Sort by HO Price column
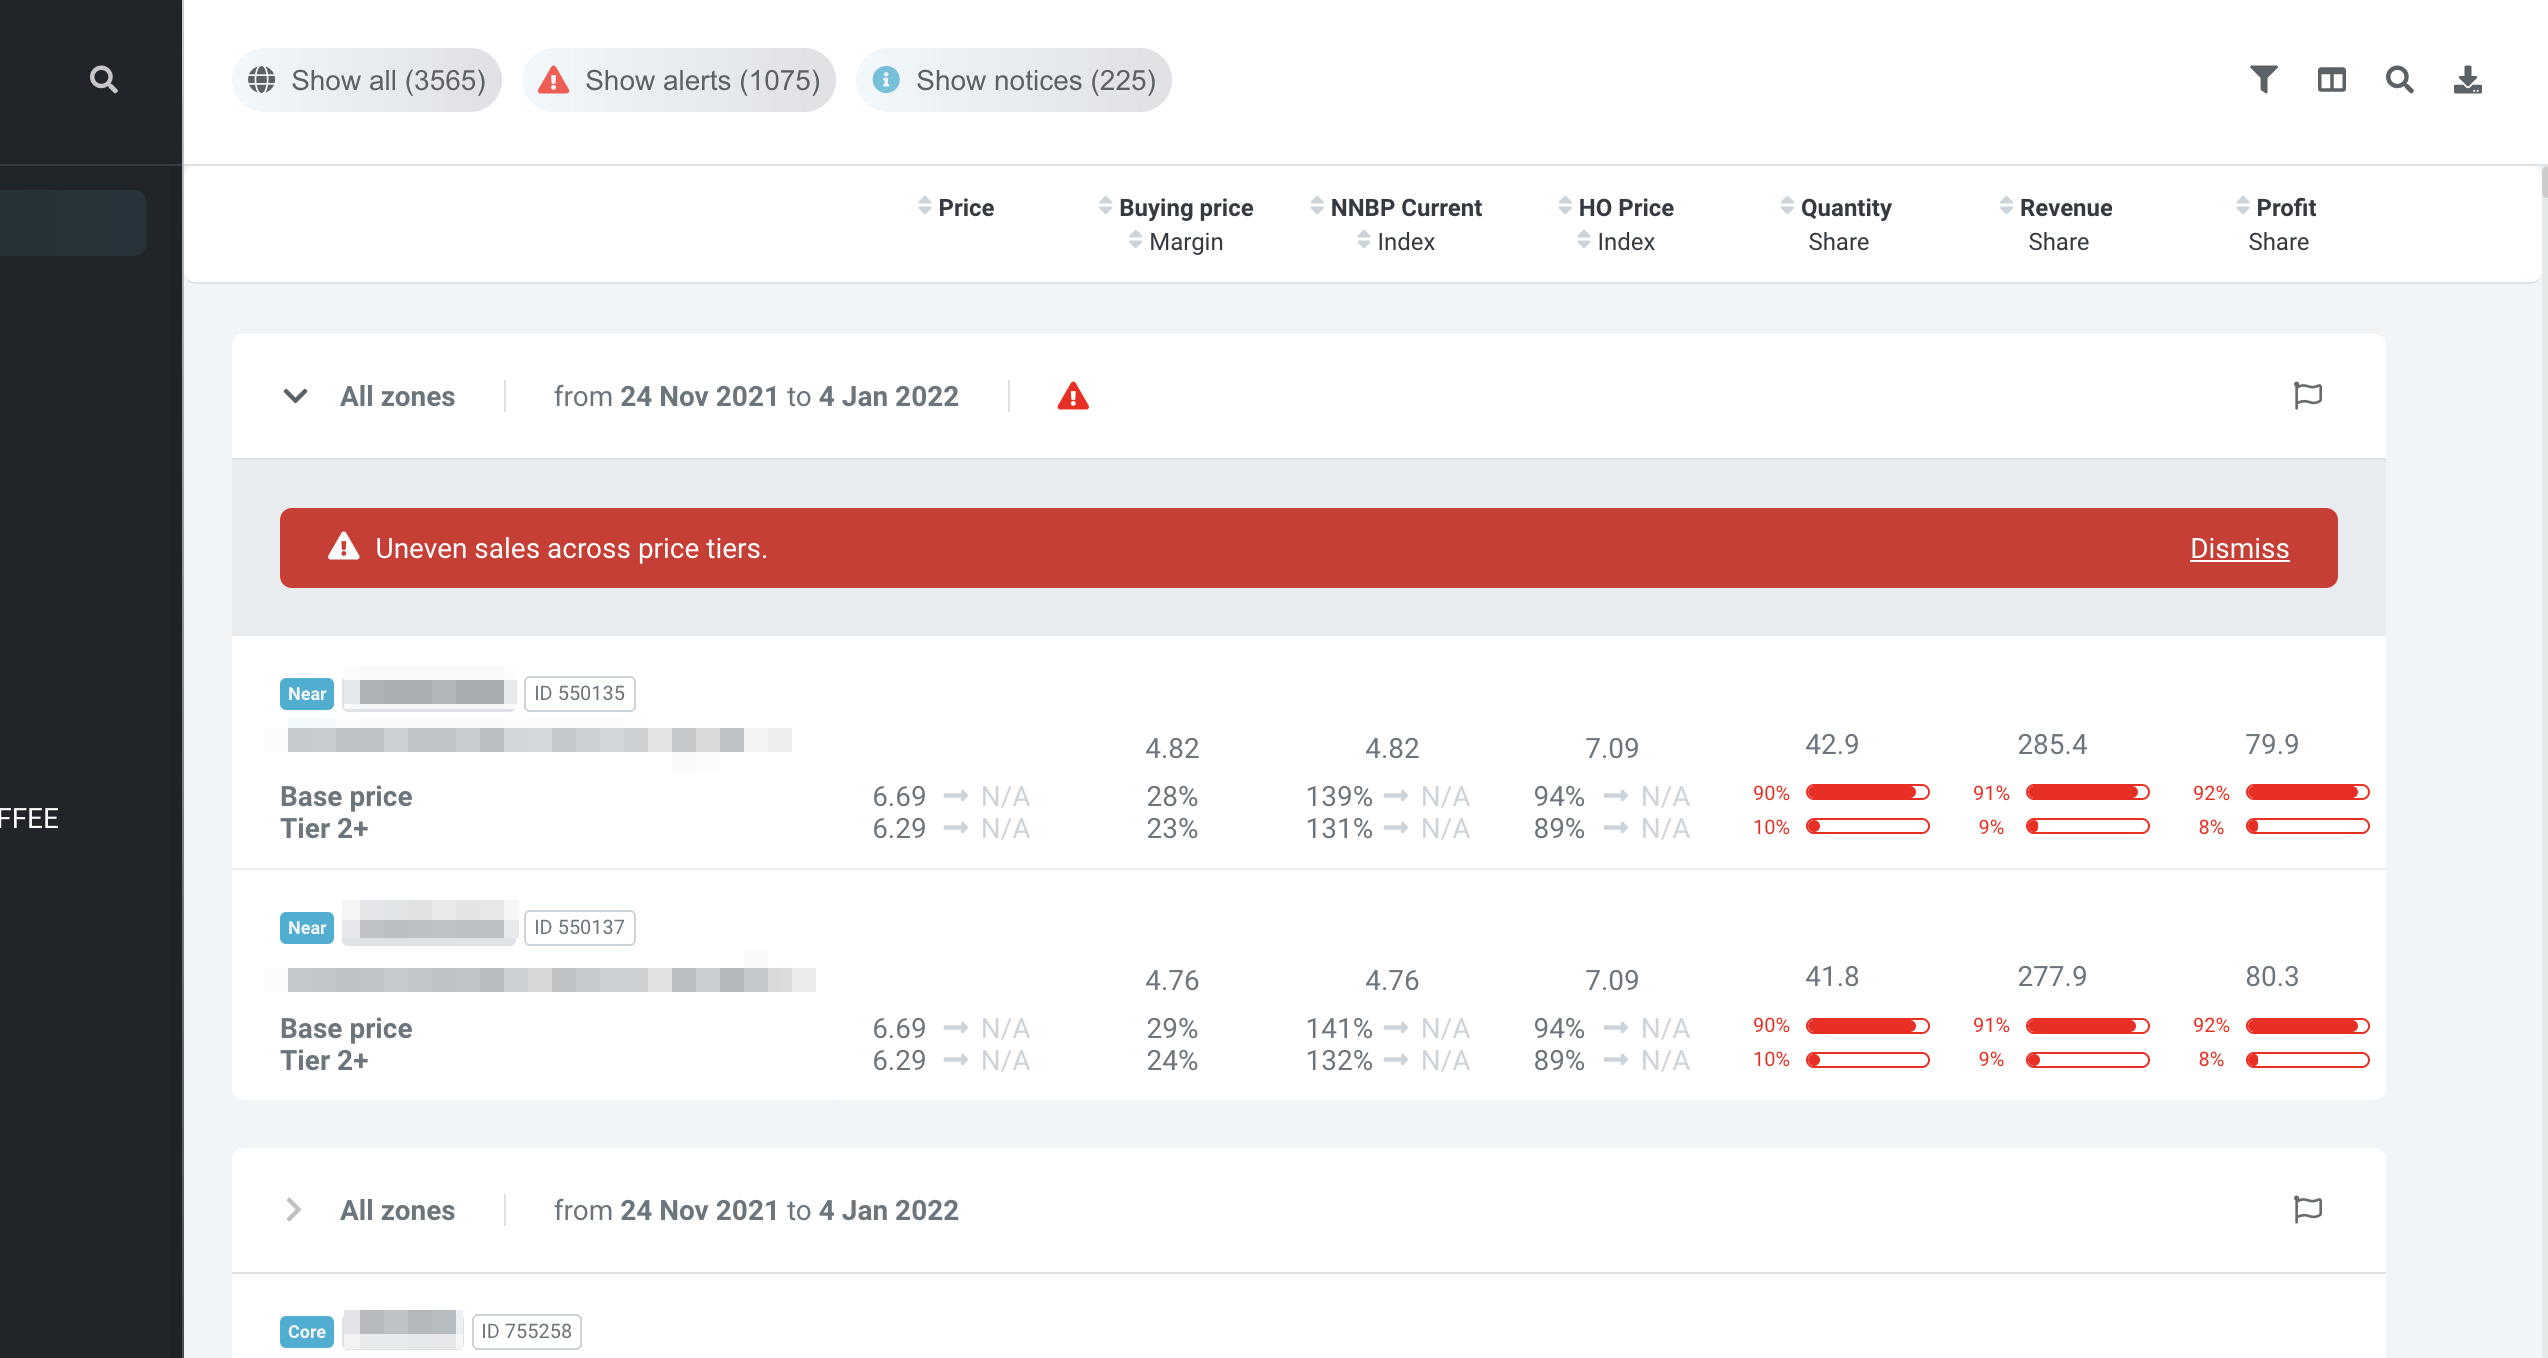 1616,207
